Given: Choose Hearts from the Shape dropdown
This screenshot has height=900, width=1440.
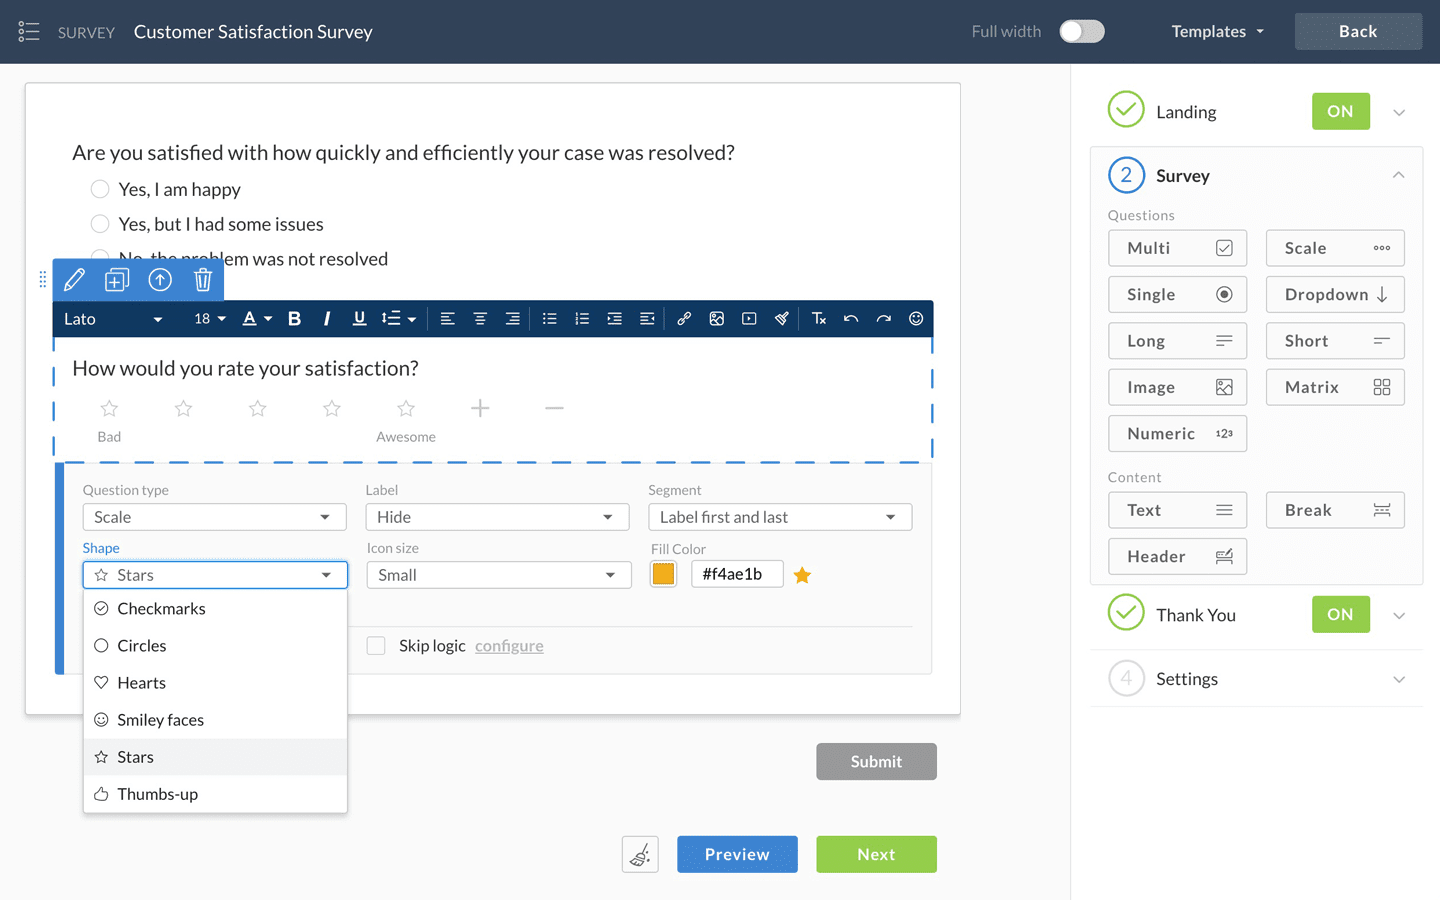Looking at the screenshot, I should 140,682.
